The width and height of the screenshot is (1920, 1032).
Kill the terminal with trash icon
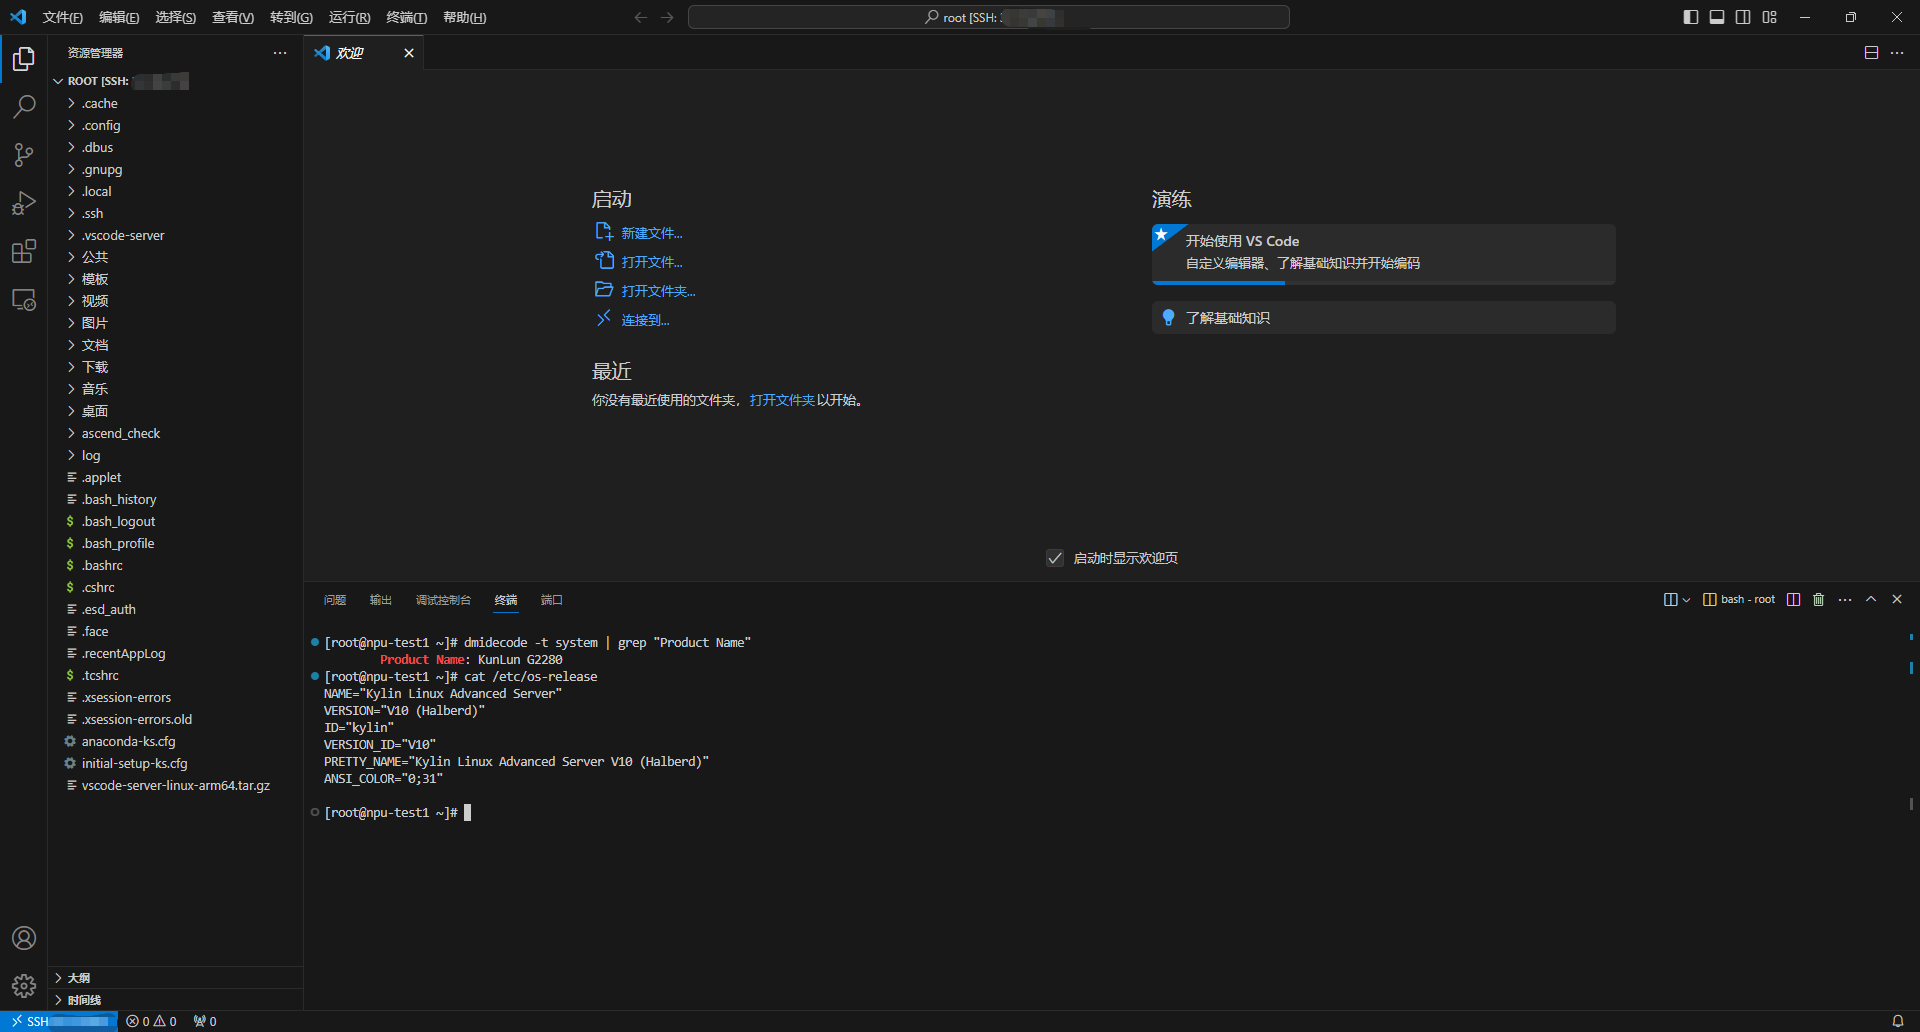[1819, 599]
